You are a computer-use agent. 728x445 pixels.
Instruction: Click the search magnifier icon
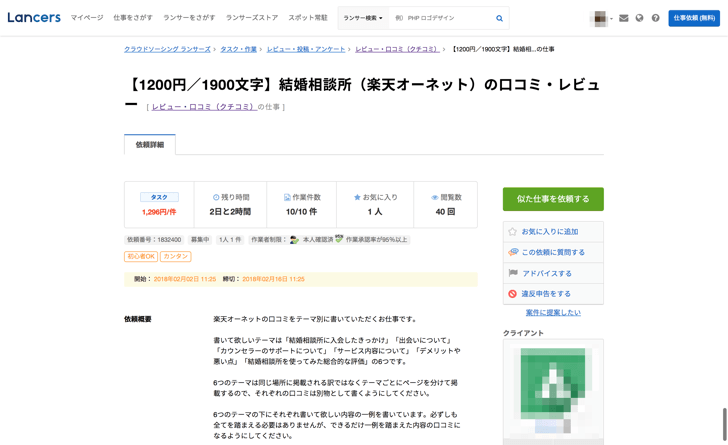click(499, 18)
